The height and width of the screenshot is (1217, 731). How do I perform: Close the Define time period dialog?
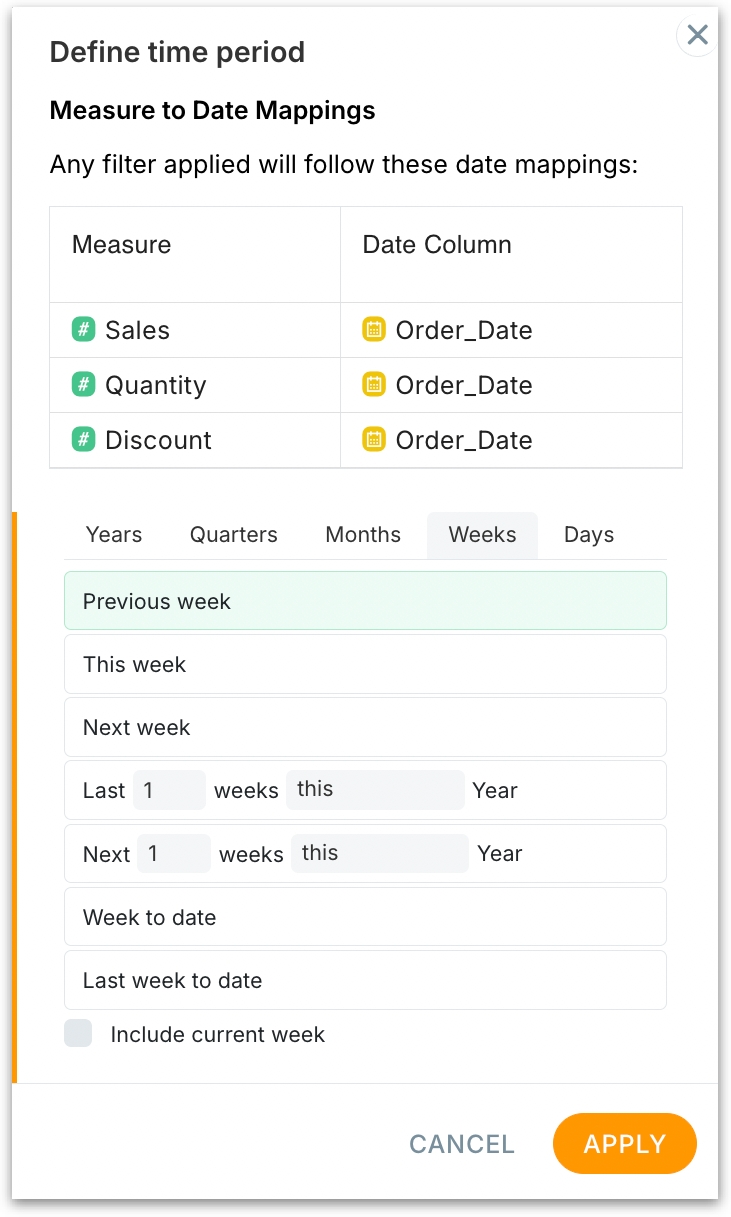click(697, 35)
